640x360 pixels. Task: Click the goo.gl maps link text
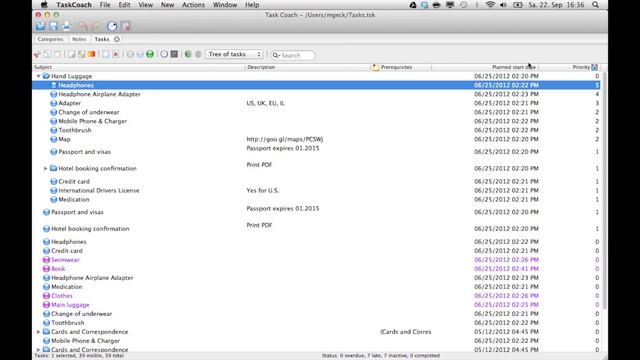tap(284, 139)
